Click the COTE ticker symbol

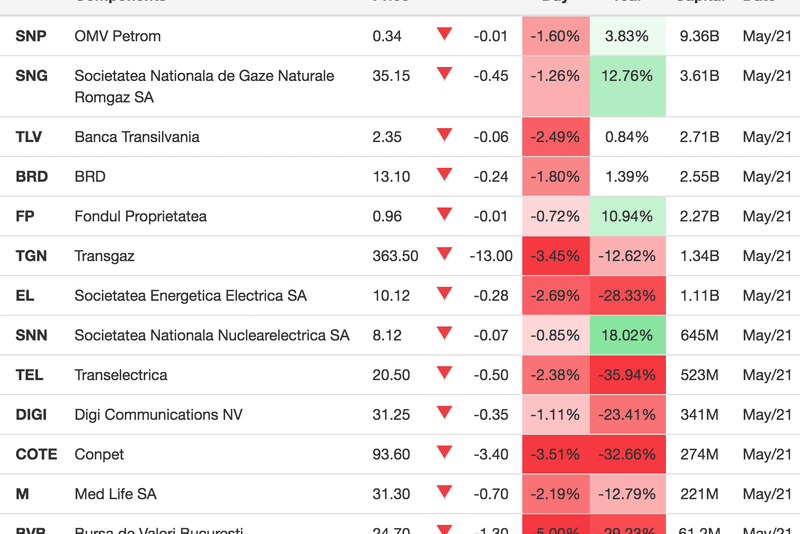(35, 454)
